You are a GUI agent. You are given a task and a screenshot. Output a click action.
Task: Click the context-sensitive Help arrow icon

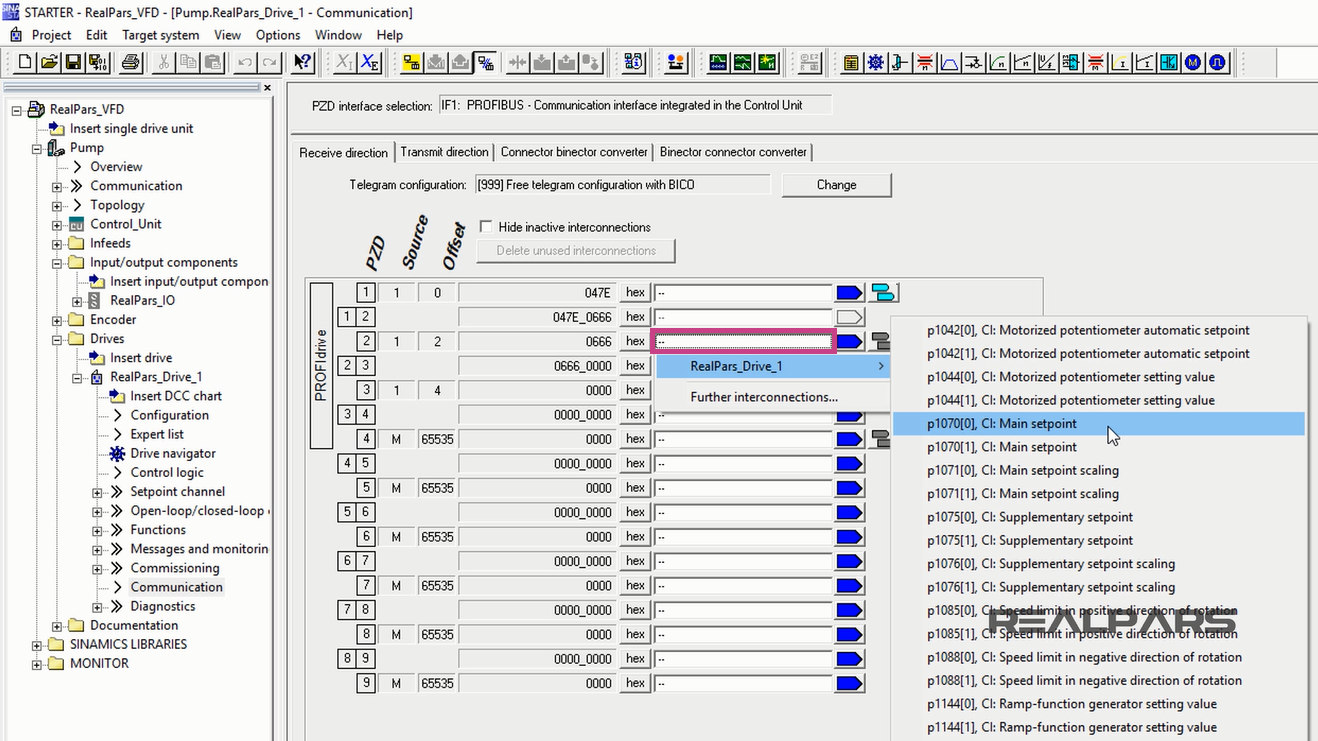(302, 62)
